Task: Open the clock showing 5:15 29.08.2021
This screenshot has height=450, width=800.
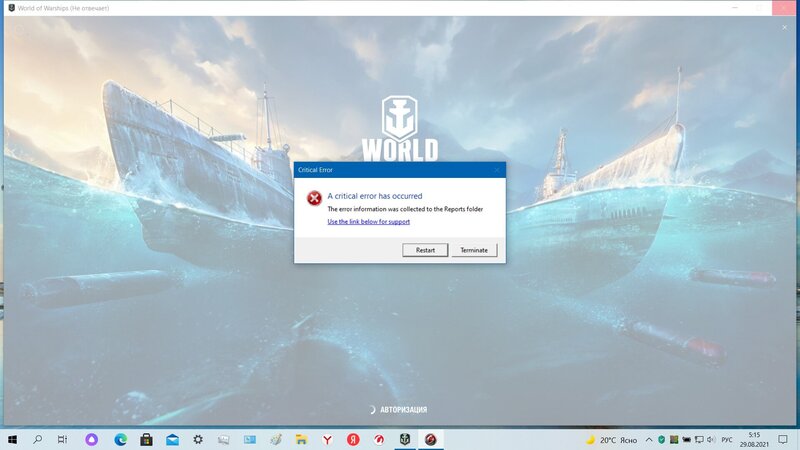Action: tap(754, 439)
